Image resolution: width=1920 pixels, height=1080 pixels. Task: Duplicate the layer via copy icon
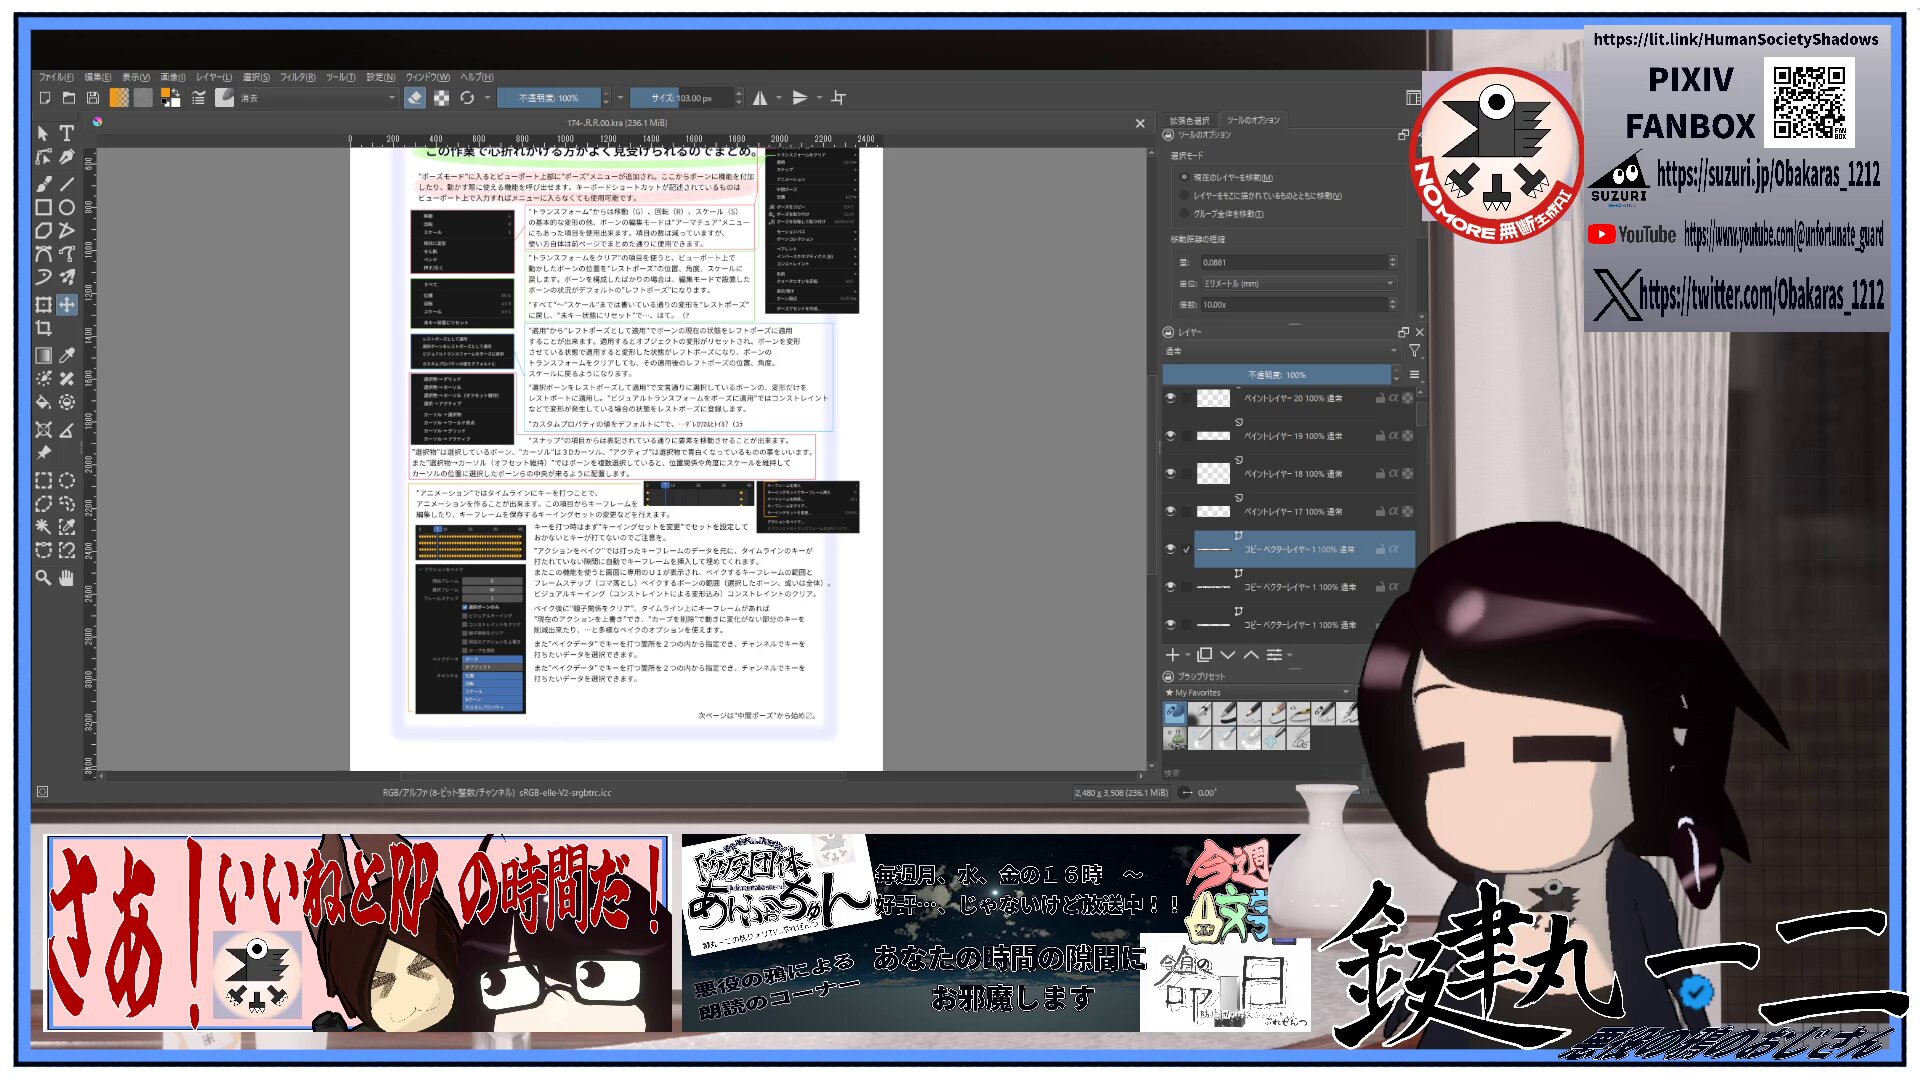coord(1204,655)
